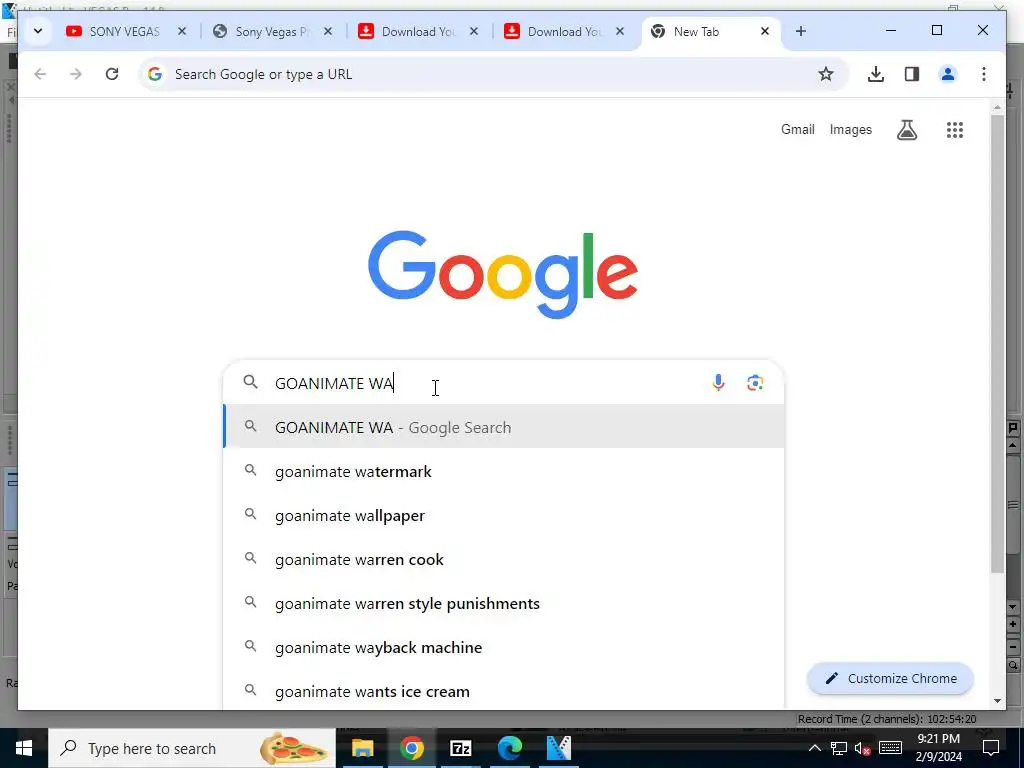Toggle the Chrome side panel
Screen dimensions: 1024x768
point(912,74)
